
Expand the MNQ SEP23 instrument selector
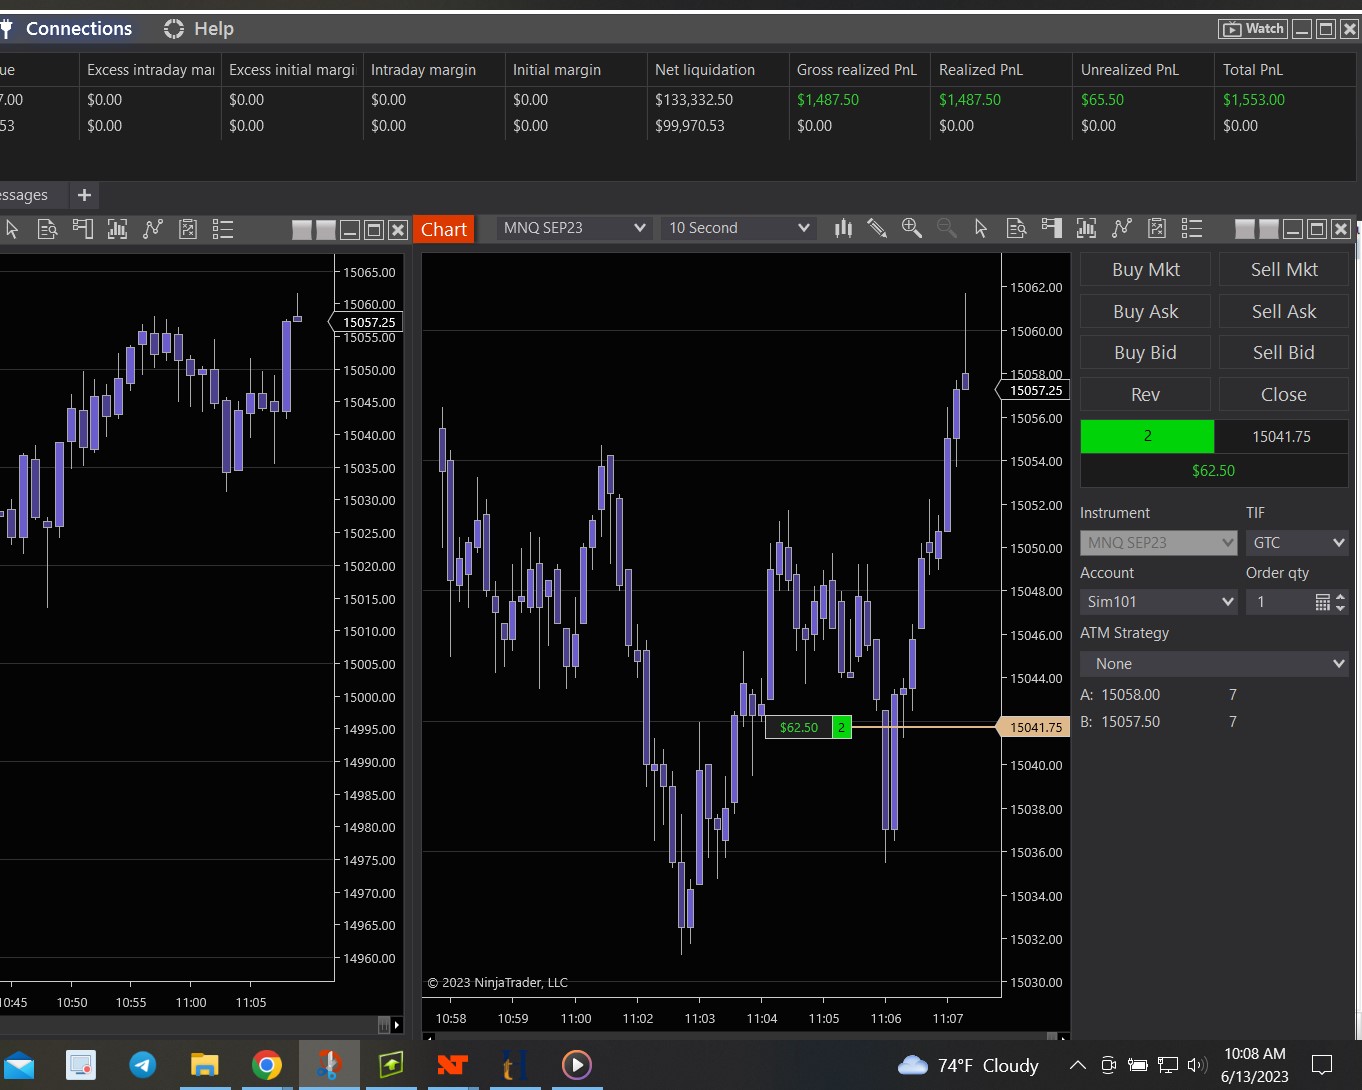pyautogui.click(x=574, y=228)
